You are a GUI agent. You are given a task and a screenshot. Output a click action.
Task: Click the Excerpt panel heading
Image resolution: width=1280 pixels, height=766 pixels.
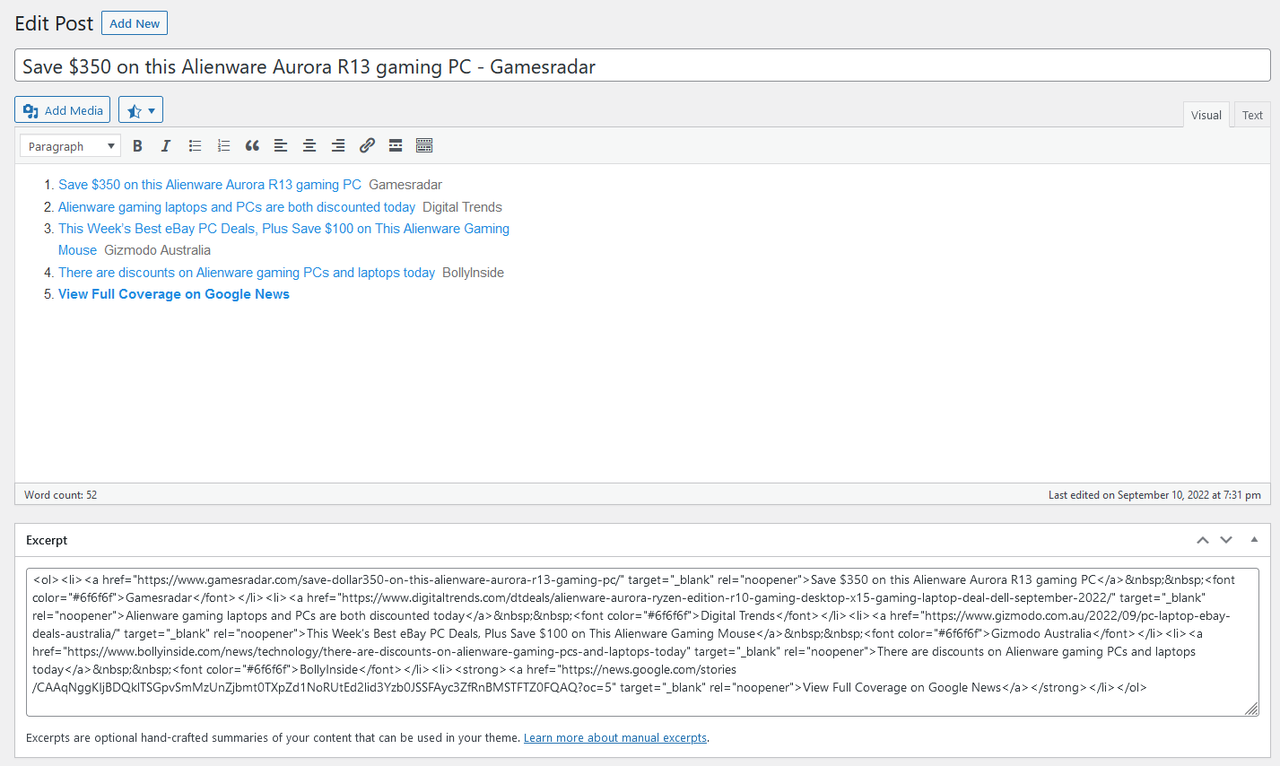[47, 540]
